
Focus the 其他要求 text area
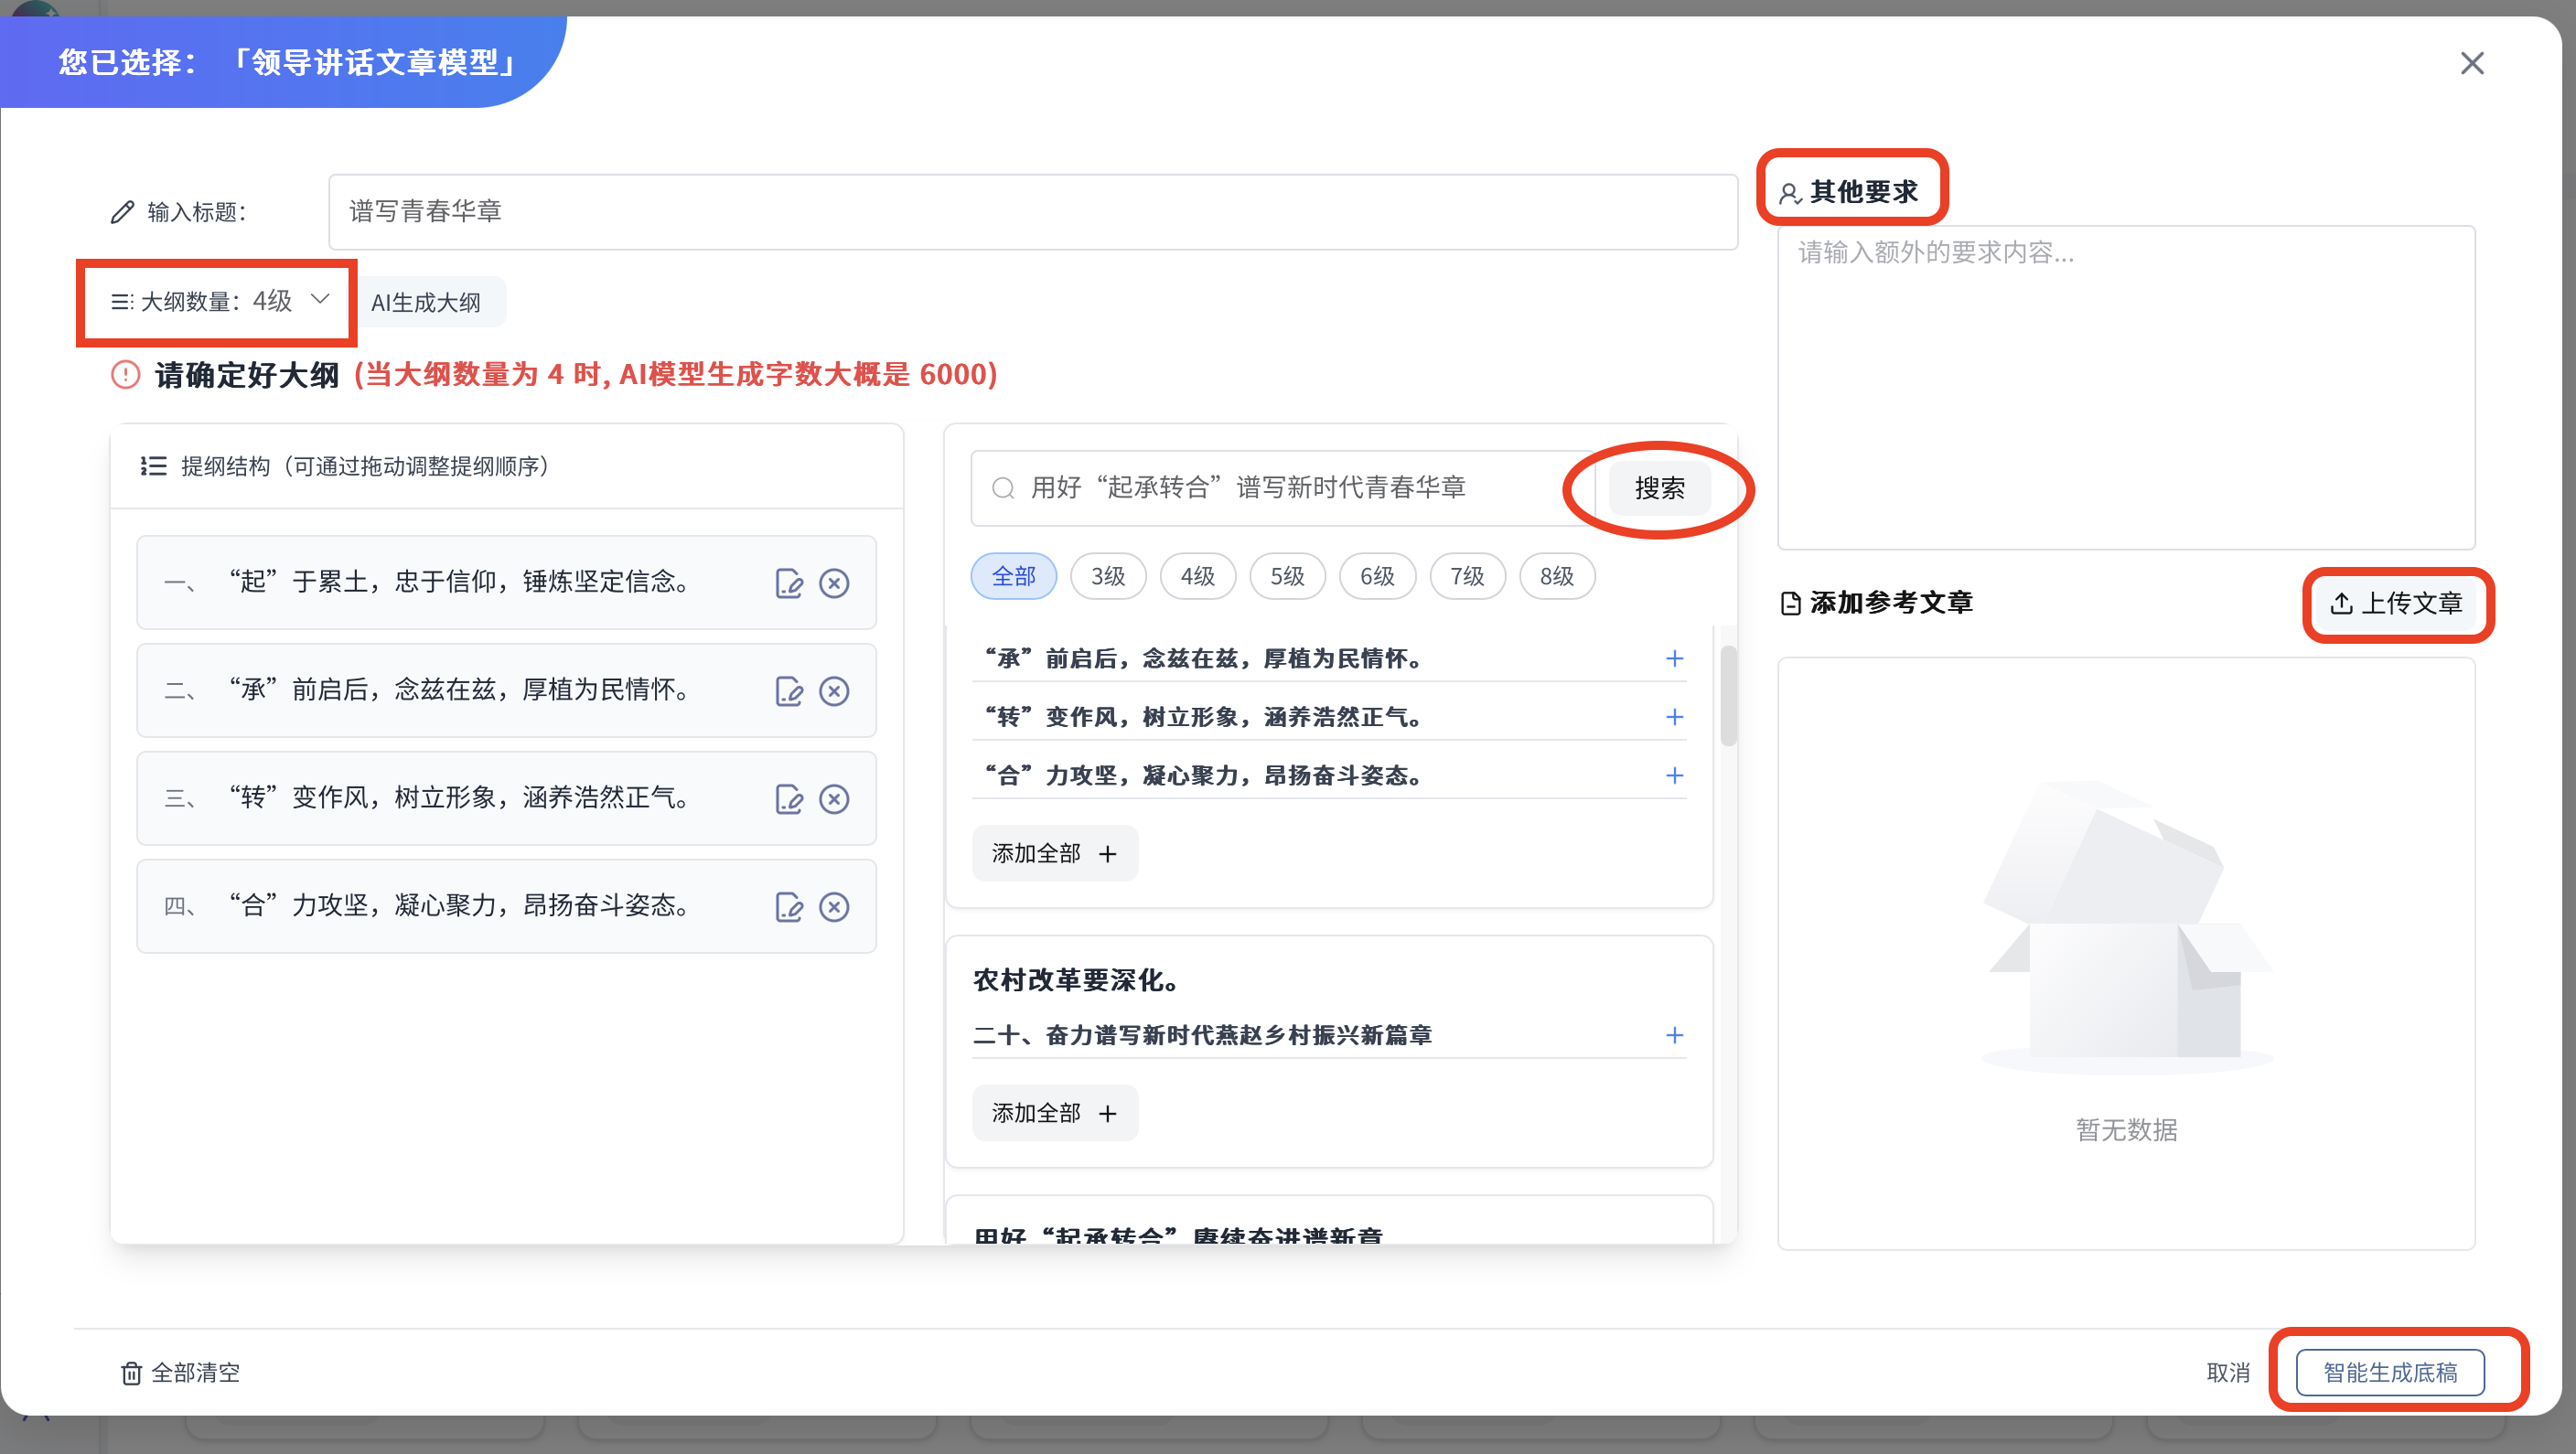(x=2125, y=387)
